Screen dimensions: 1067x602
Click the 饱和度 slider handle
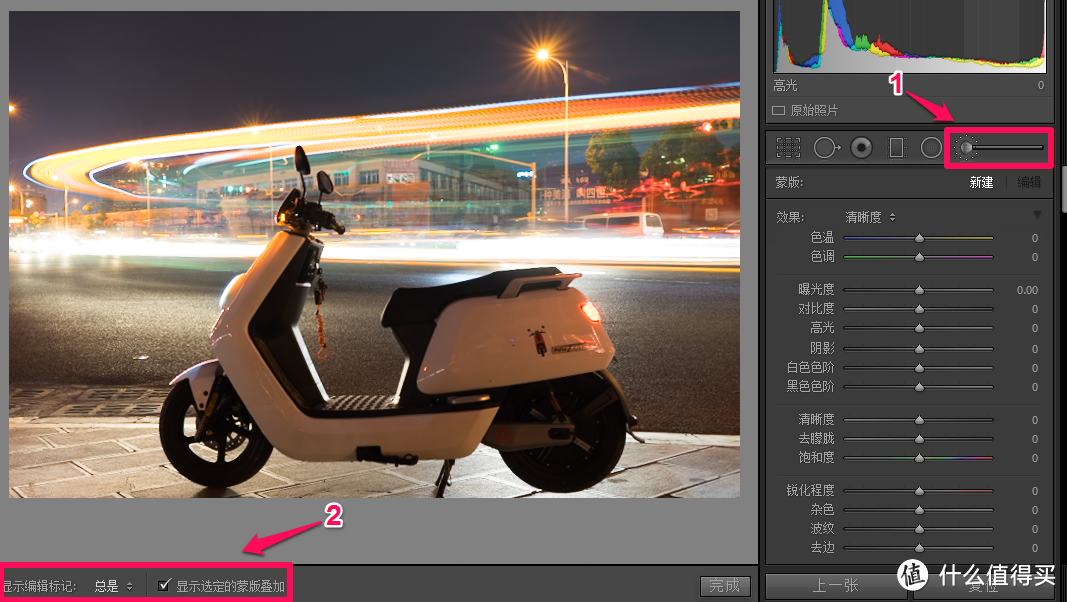919,458
